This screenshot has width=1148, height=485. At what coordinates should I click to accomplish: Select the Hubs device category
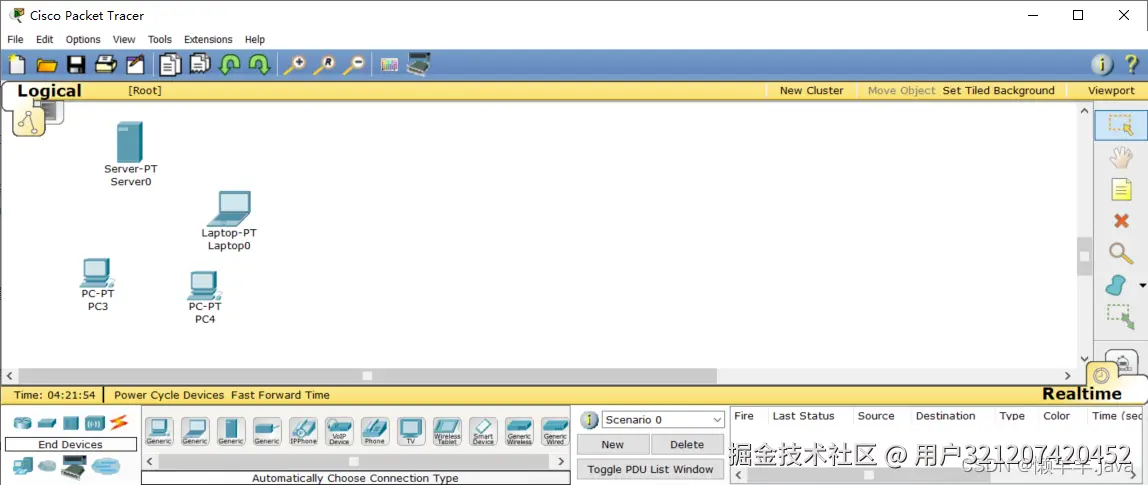click(x=70, y=423)
